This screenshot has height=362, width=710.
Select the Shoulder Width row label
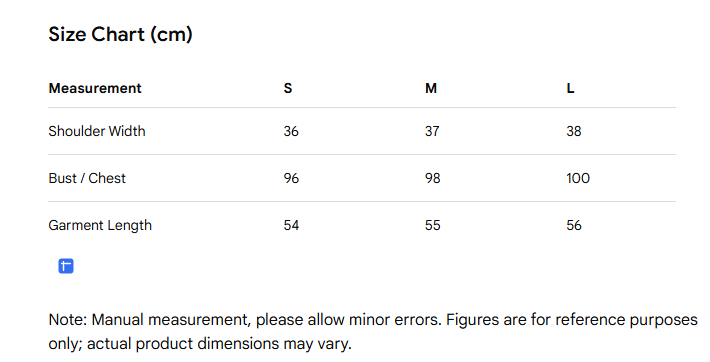(97, 131)
